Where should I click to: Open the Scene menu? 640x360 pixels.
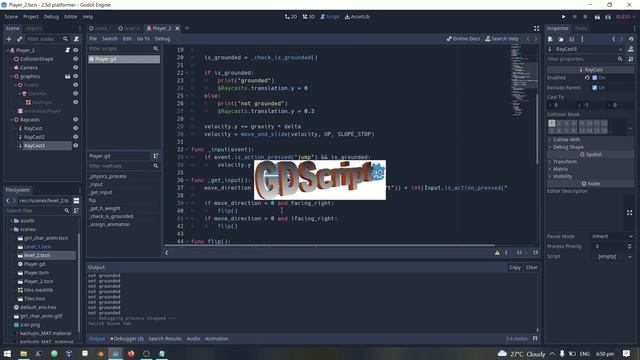coord(11,17)
